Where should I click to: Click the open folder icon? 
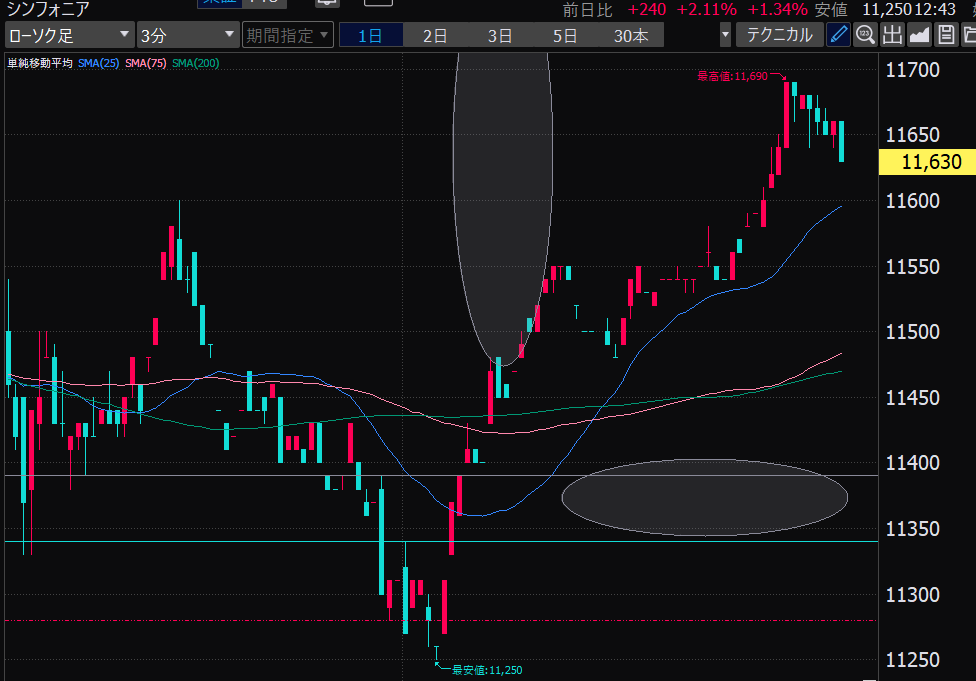tap(969, 35)
